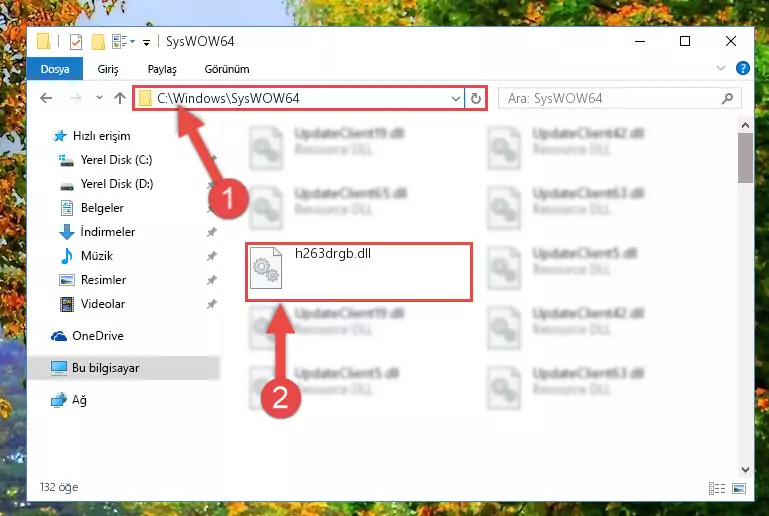Unpin Videolar using its pin icon

211,304
